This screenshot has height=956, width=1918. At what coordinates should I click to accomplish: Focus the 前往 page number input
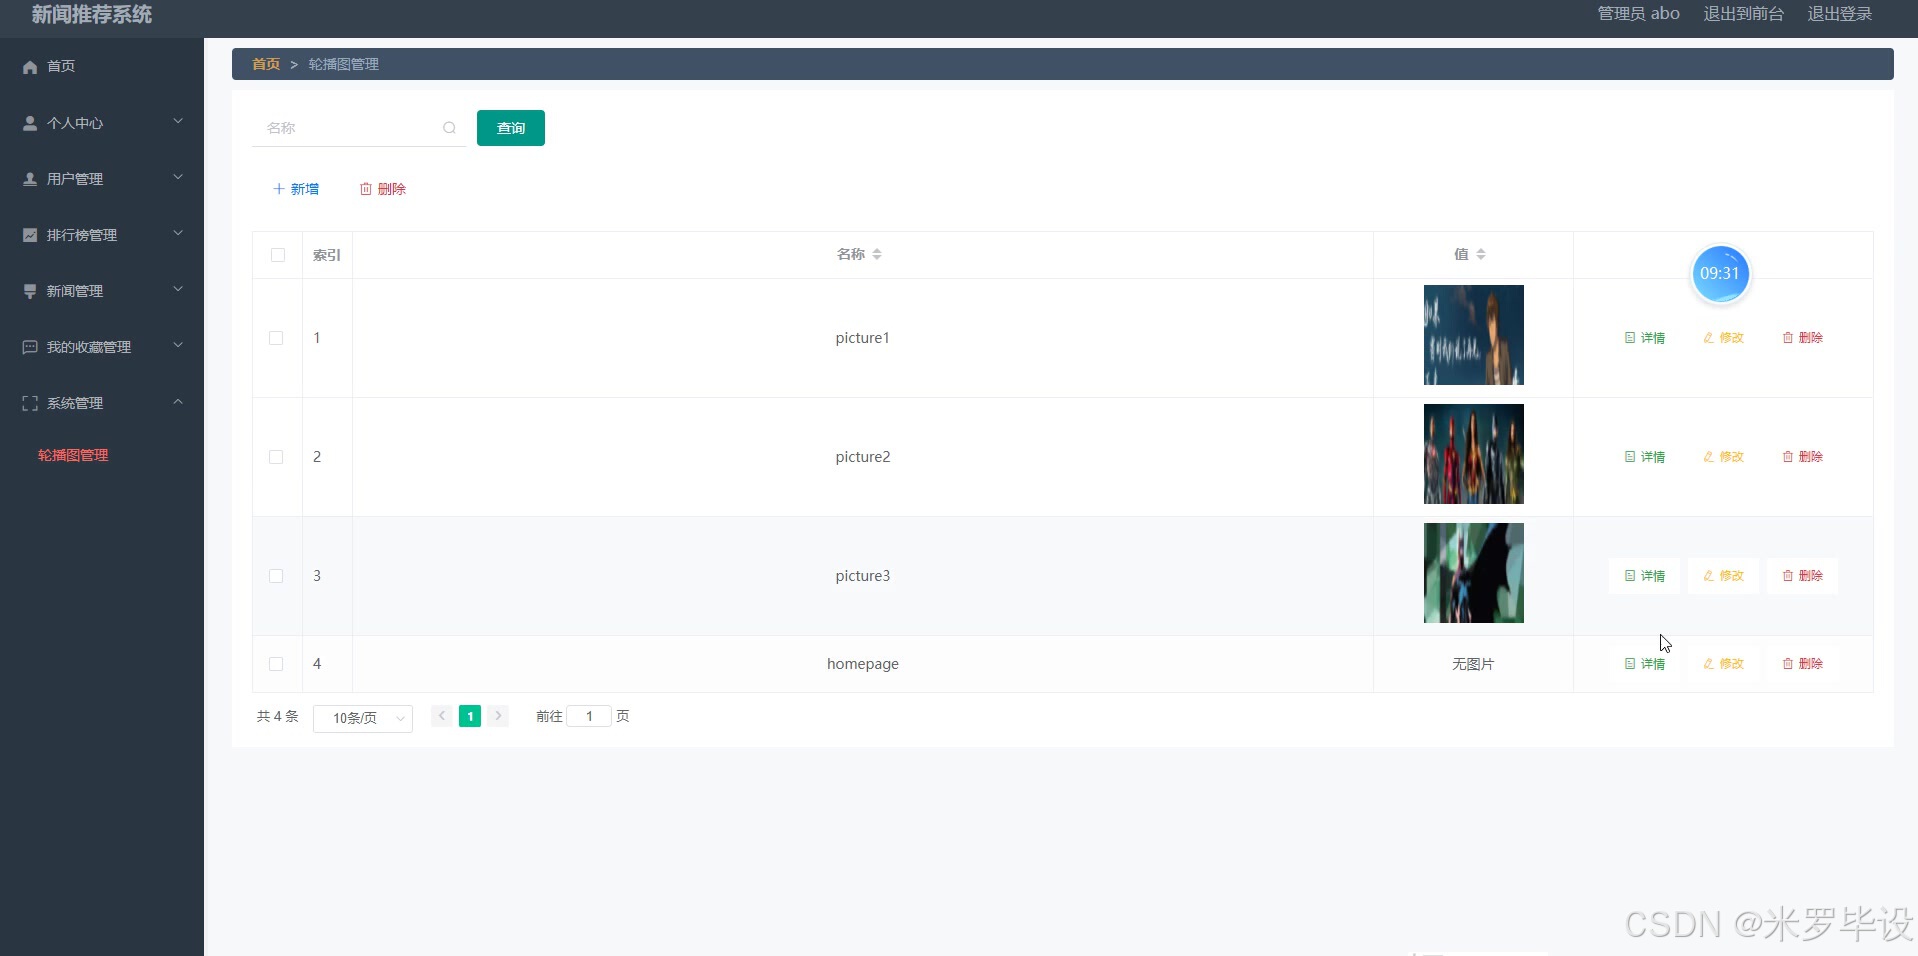(589, 716)
